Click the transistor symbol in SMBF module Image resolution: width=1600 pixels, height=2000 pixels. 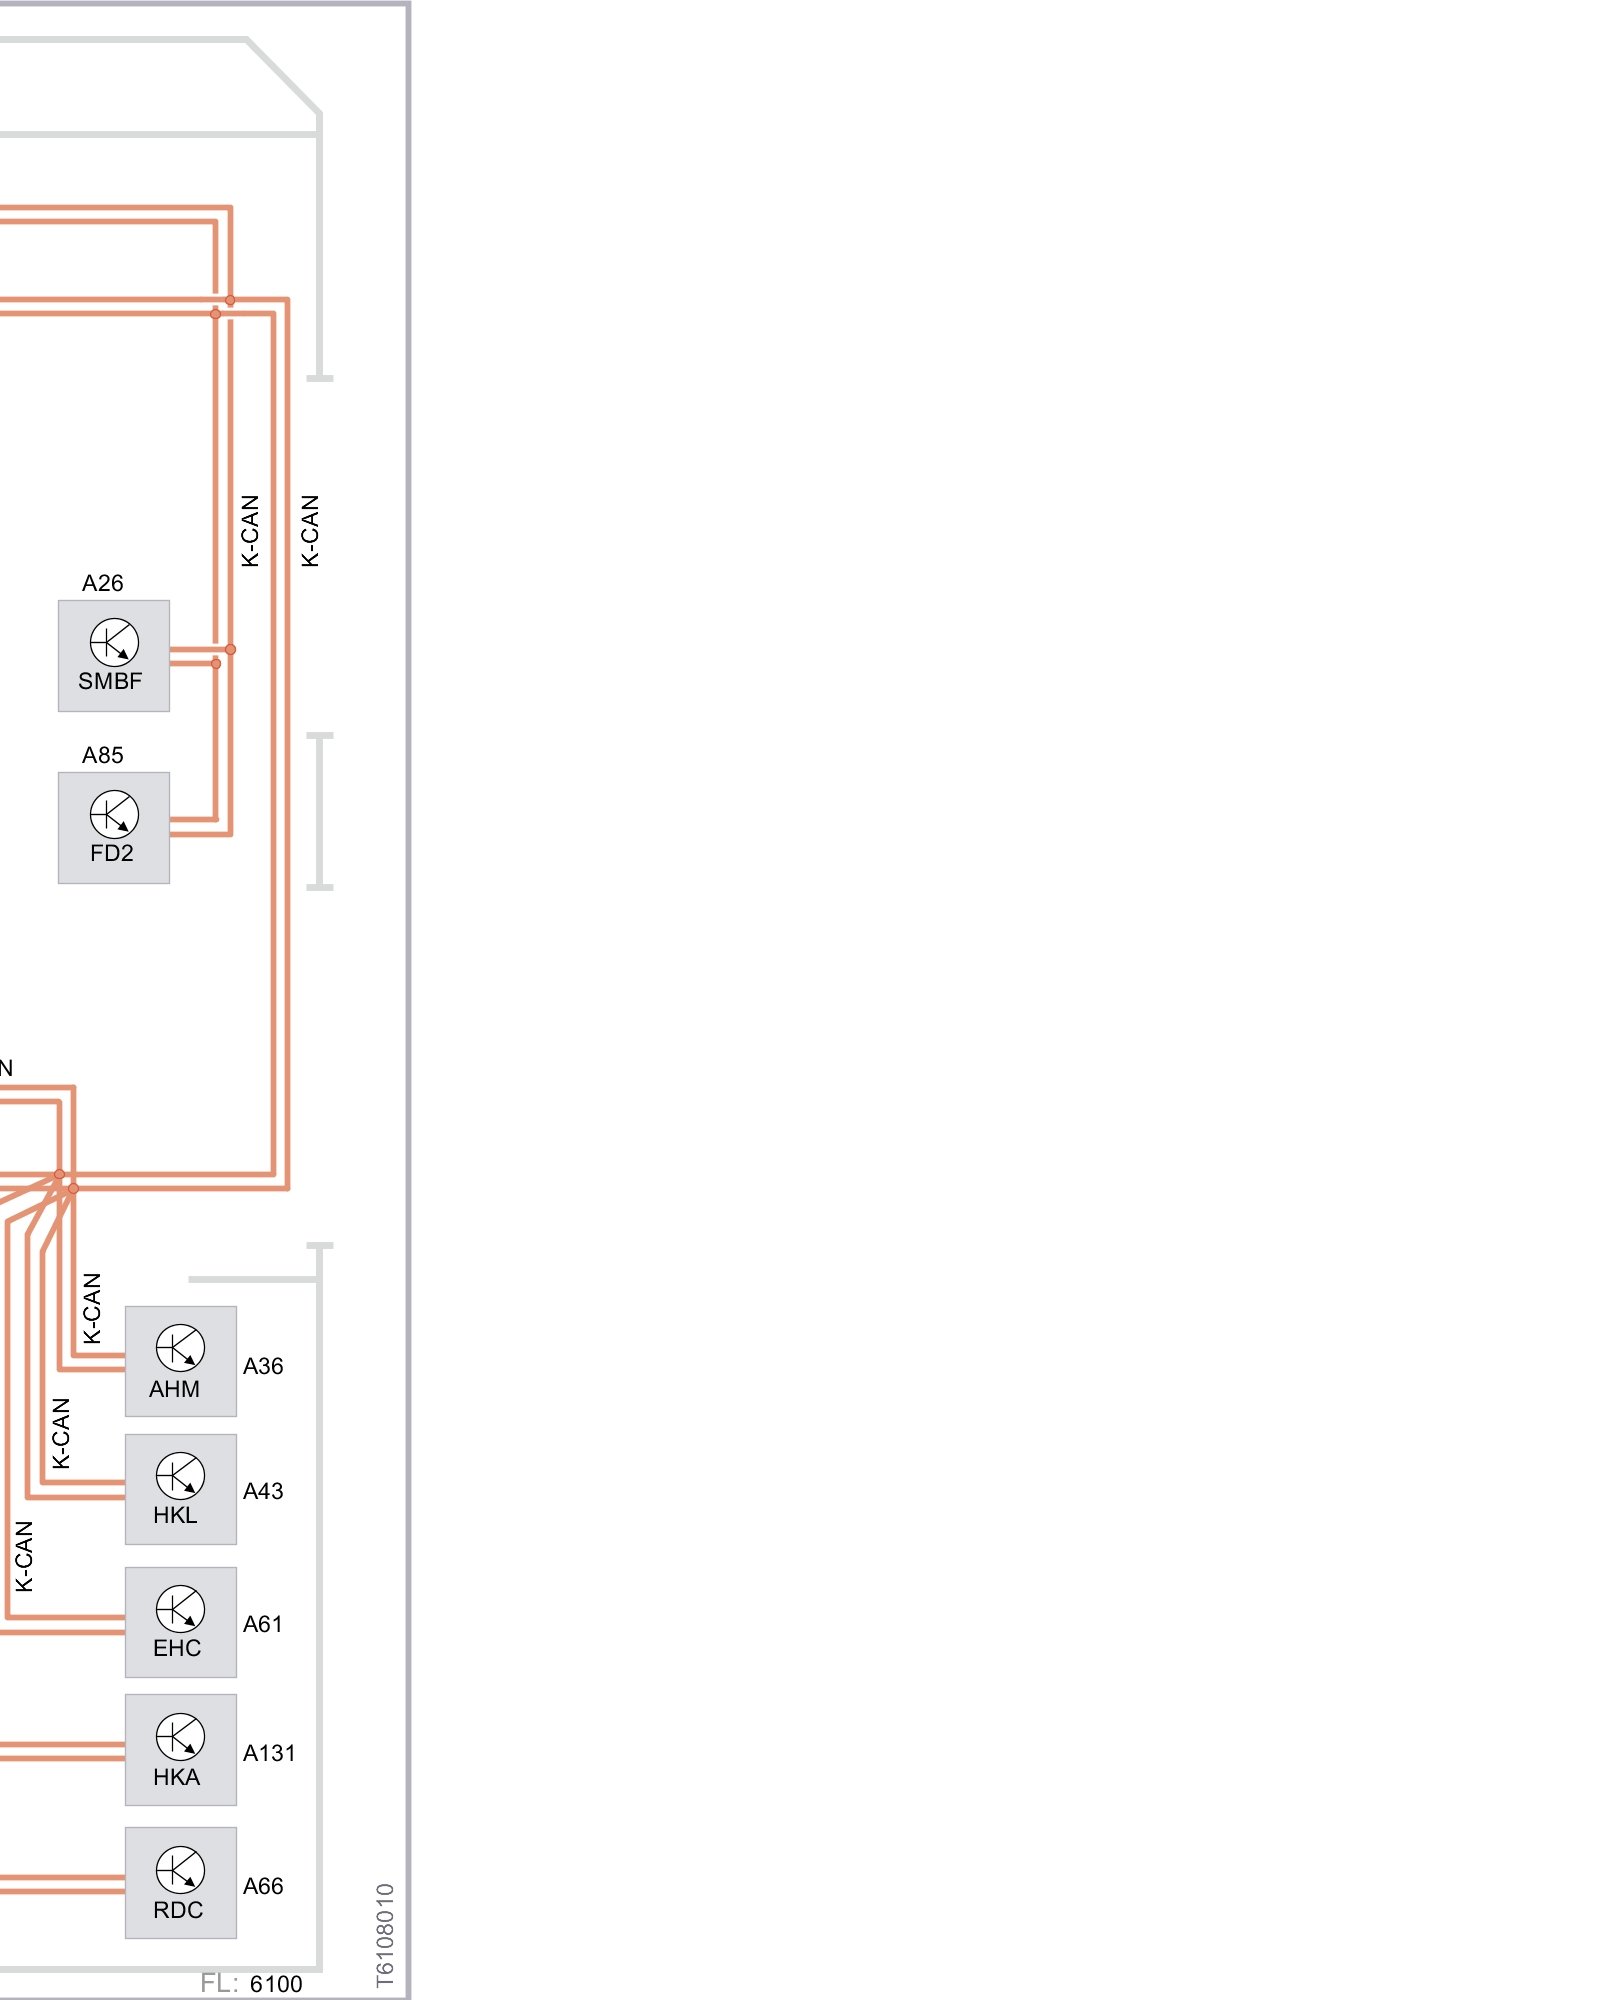(x=114, y=642)
